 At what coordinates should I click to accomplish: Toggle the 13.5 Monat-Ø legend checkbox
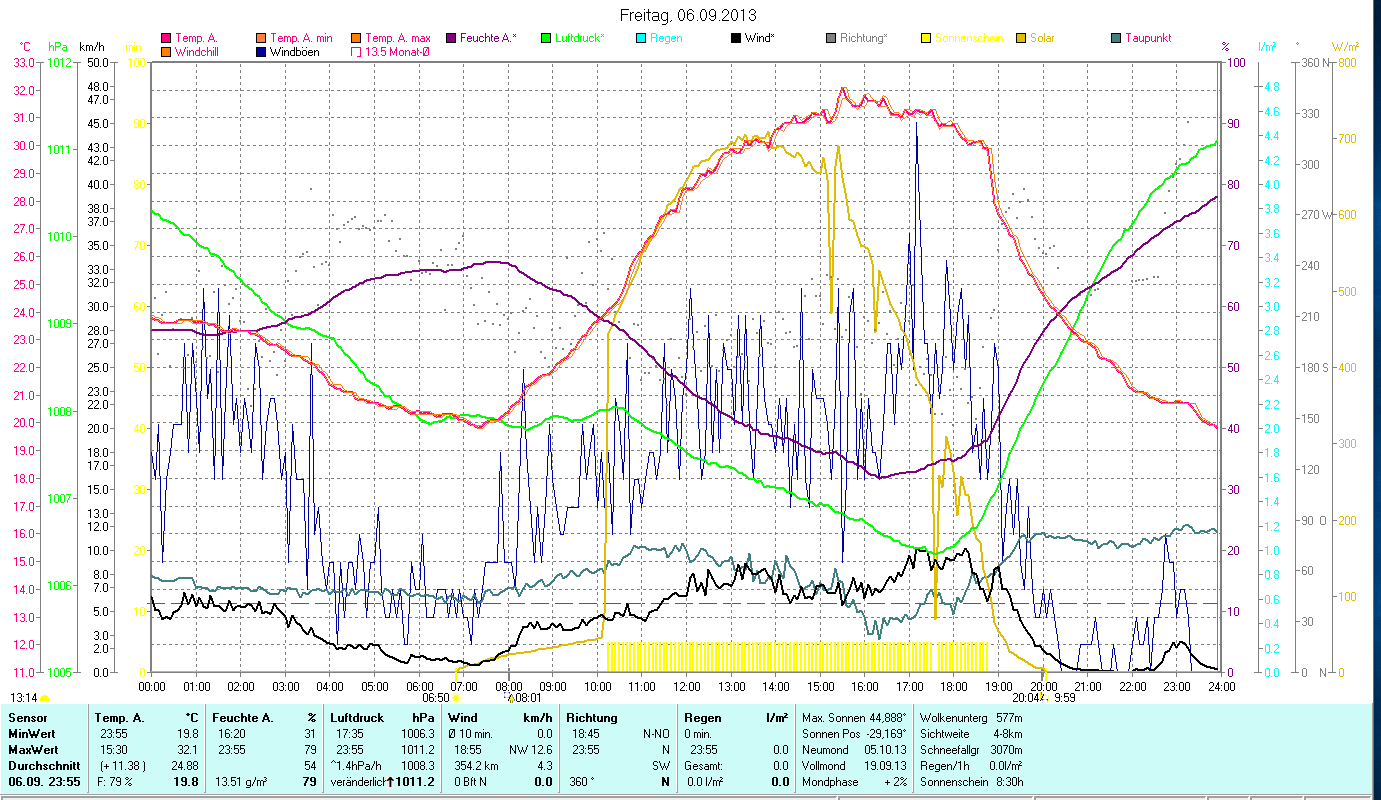click(x=355, y=51)
